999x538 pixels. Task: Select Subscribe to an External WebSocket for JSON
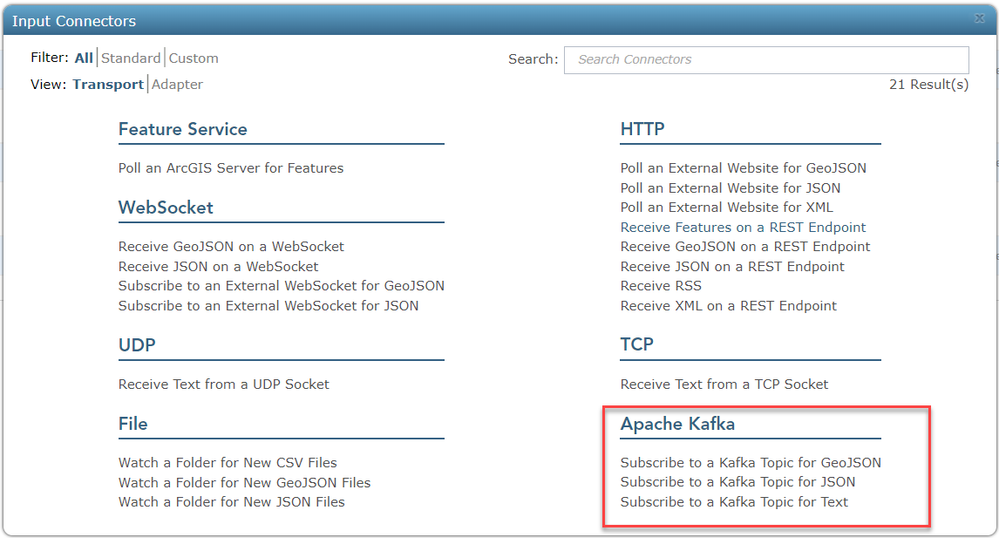pos(268,306)
